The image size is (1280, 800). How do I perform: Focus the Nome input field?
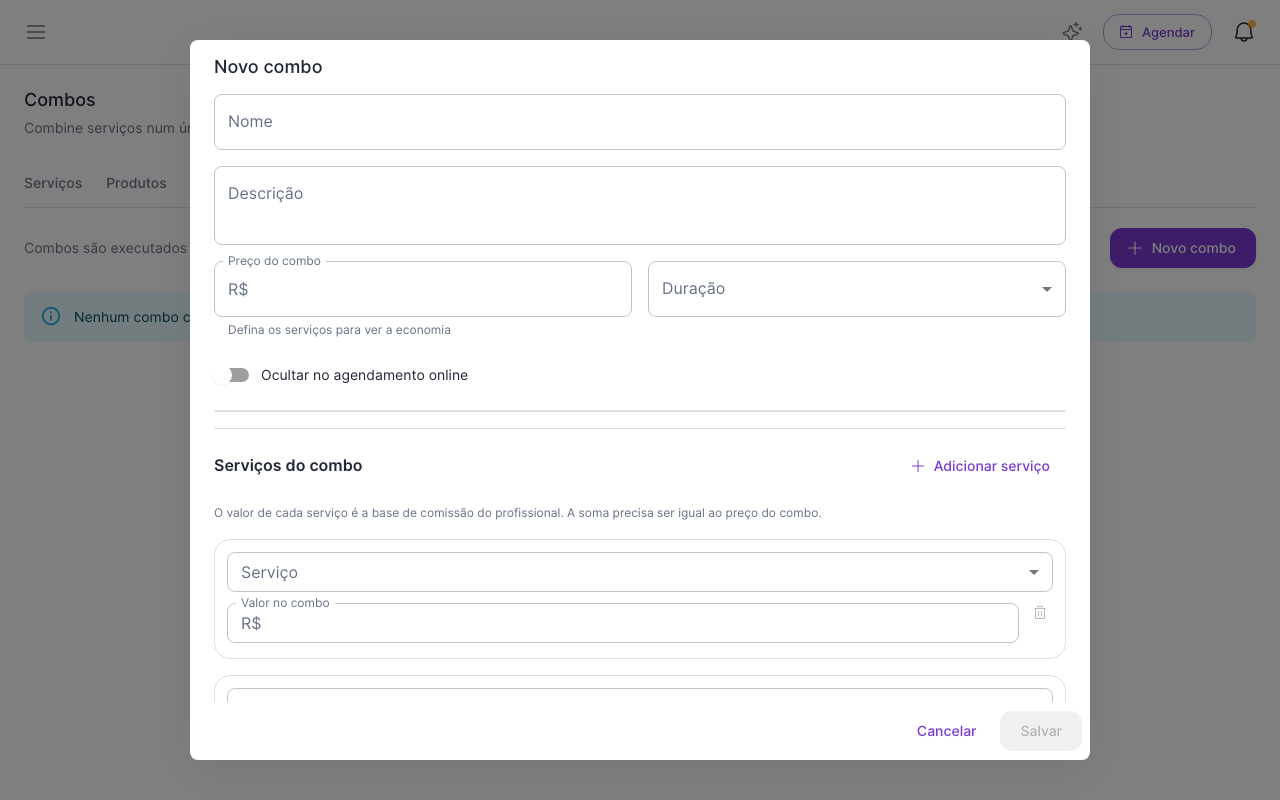640,122
